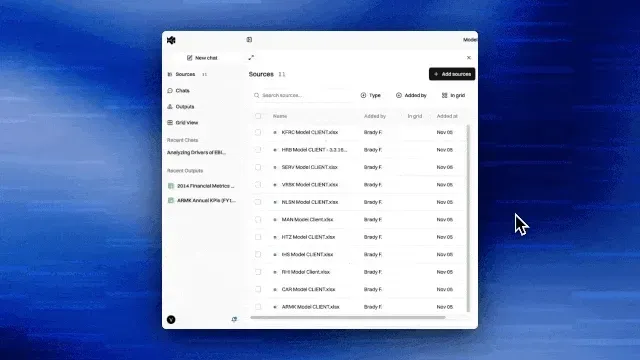Open the user avatar at bottom-left

coord(171,320)
